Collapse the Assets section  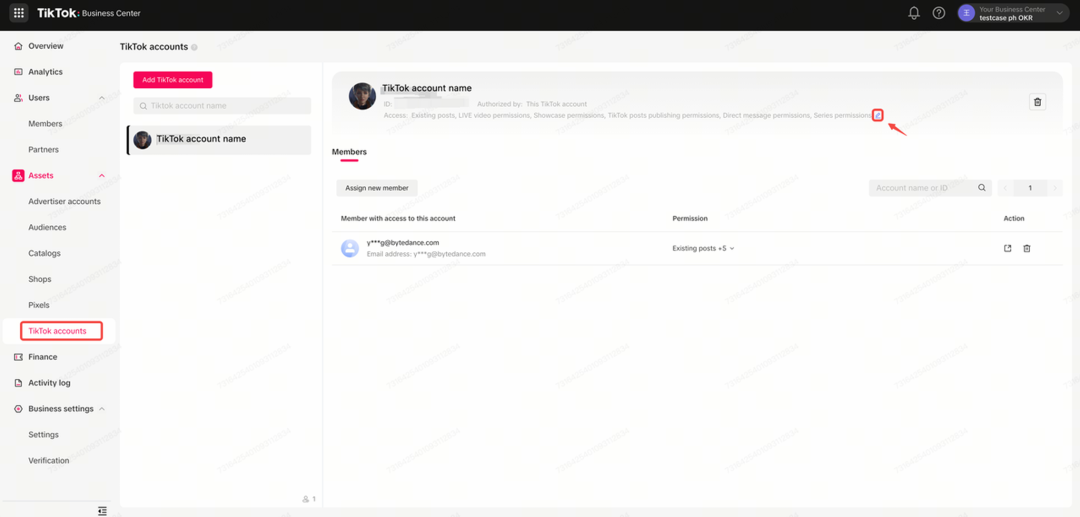(x=102, y=176)
